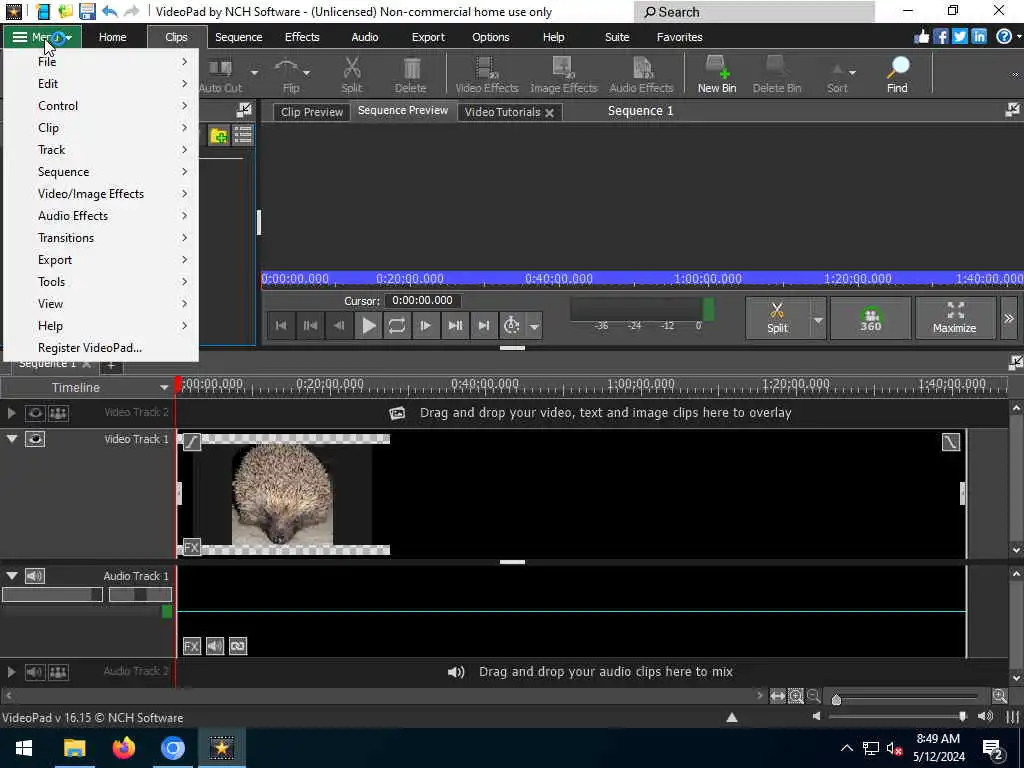
Task: Adjust Audio Track 1 volume slider
Action: click(x=52, y=594)
